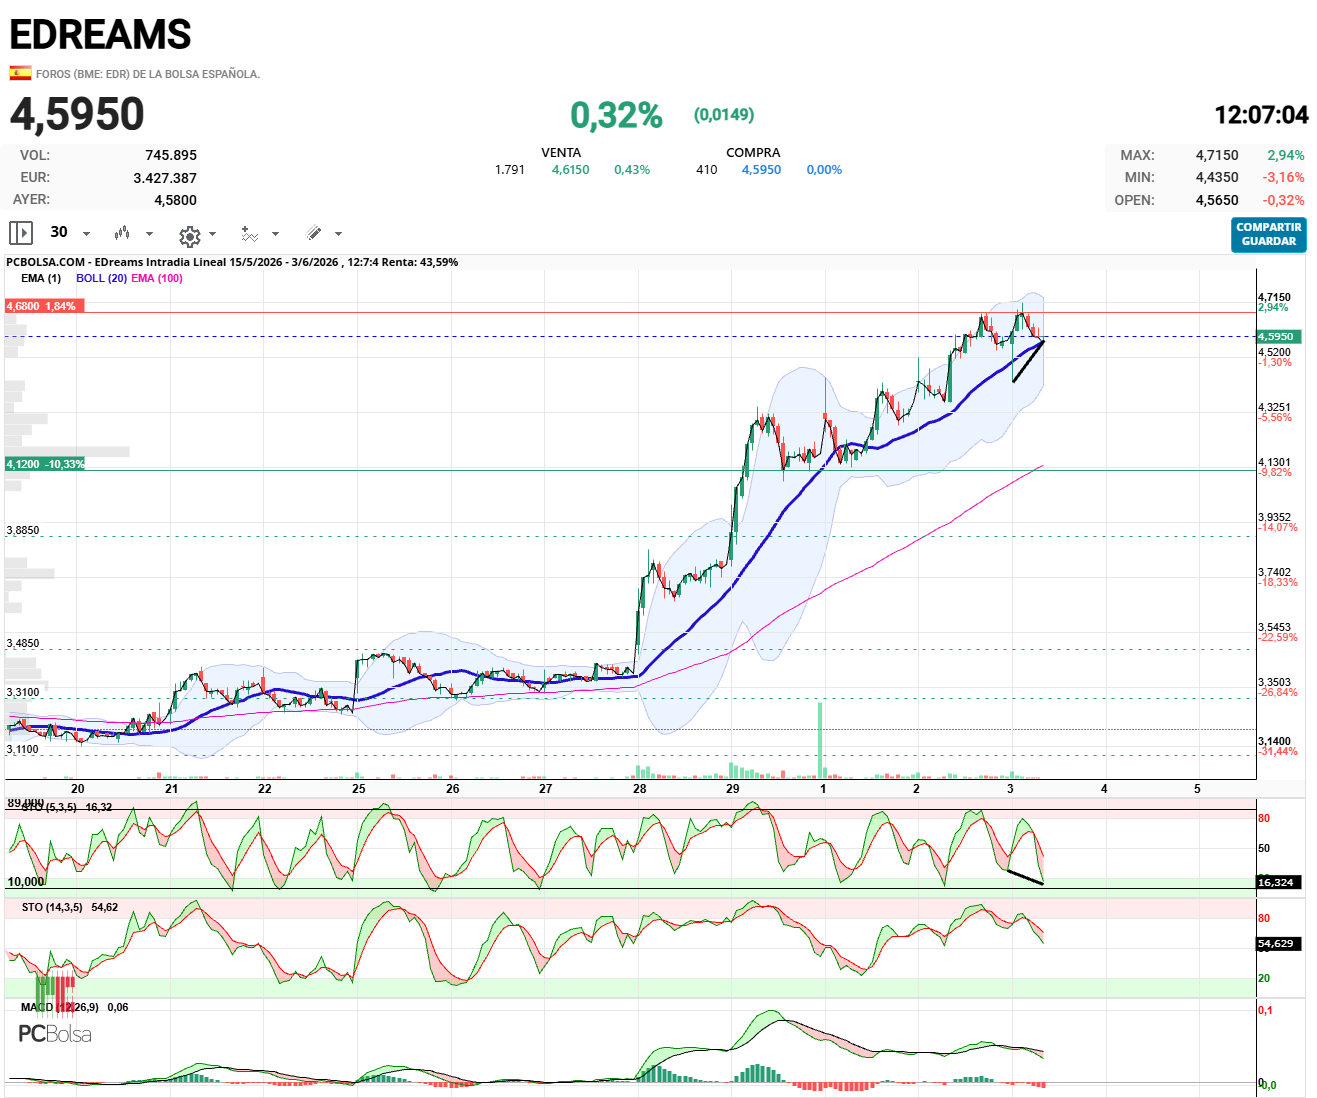Click the MIN value 4,4350

1217,177
